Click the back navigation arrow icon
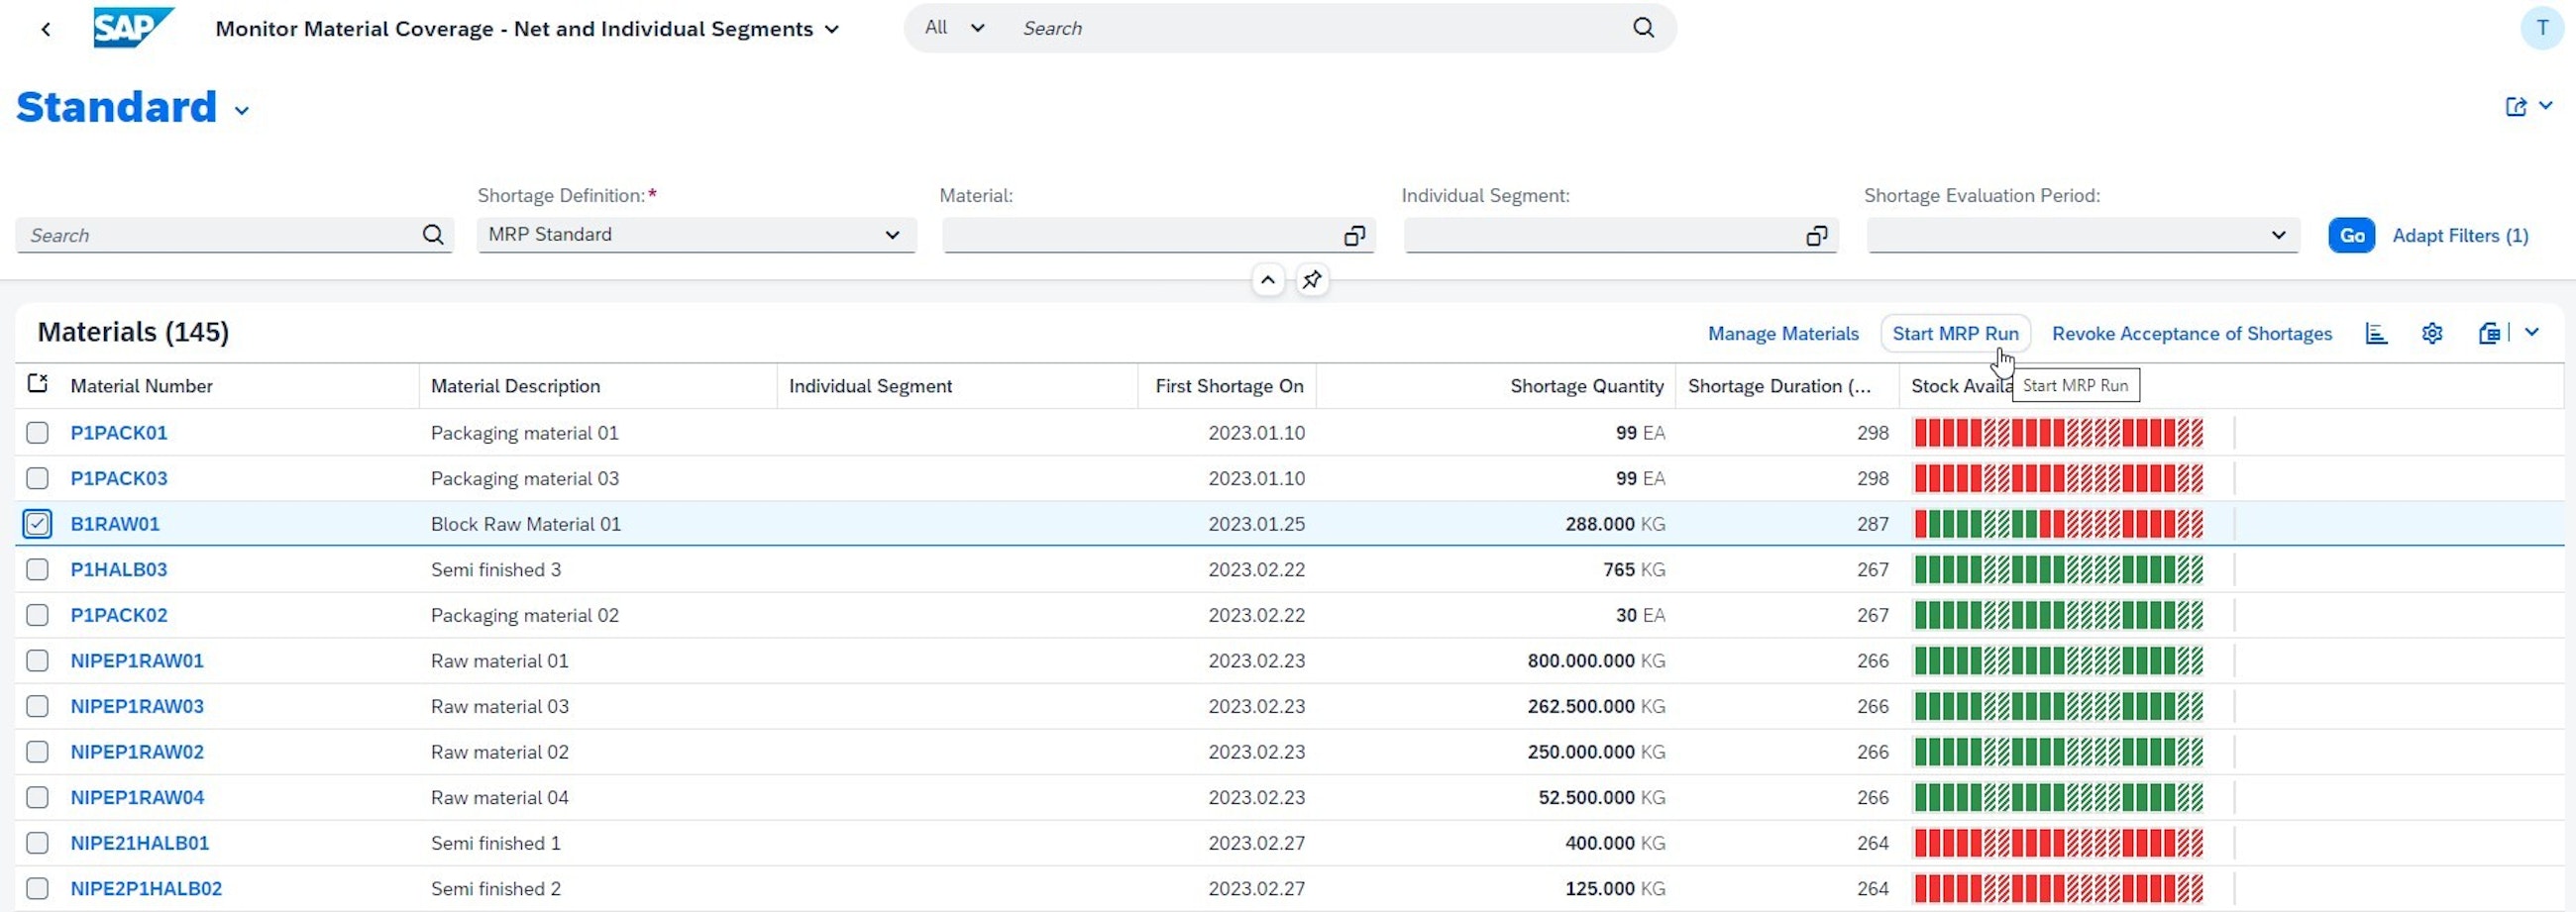The image size is (2576, 912). point(46,29)
